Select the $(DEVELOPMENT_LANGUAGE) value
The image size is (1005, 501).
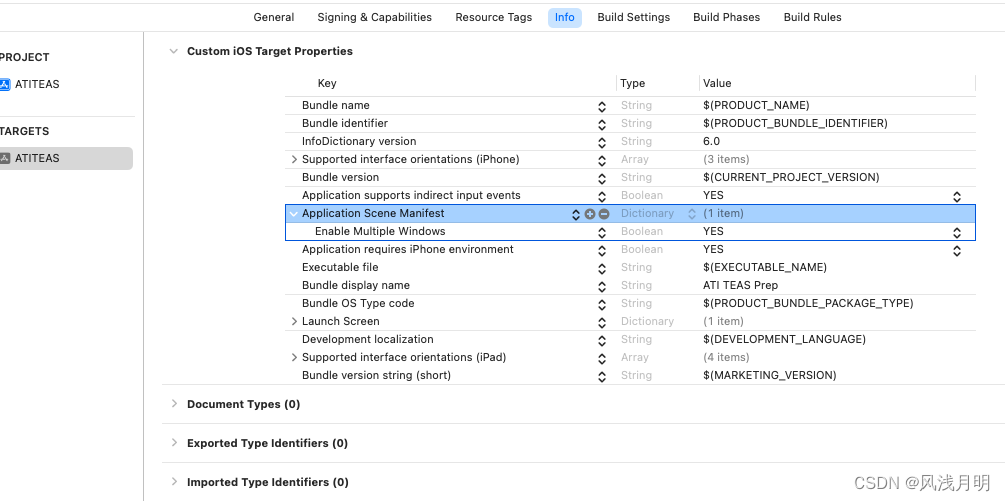[x=785, y=339]
